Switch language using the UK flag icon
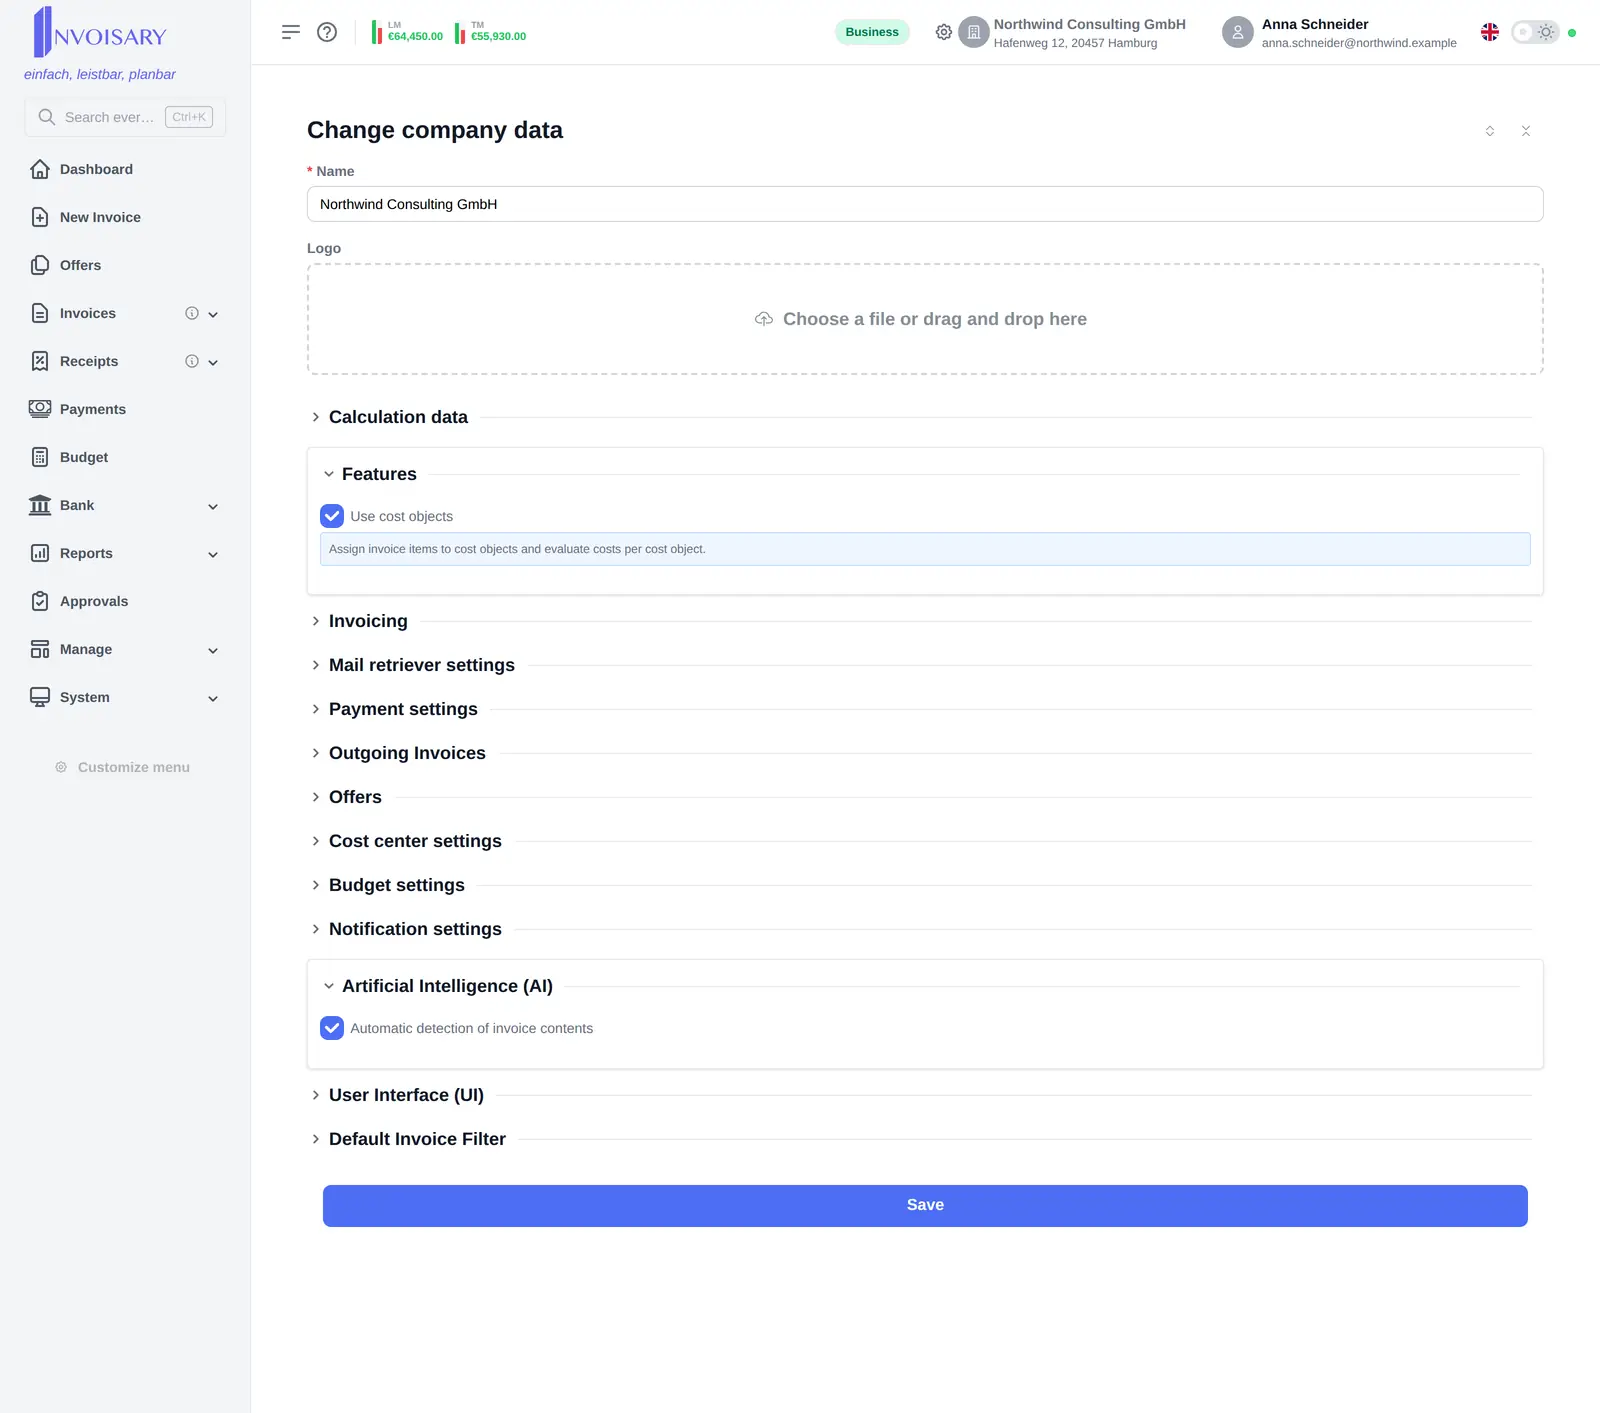The width and height of the screenshot is (1600, 1413). pos(1490,32)
